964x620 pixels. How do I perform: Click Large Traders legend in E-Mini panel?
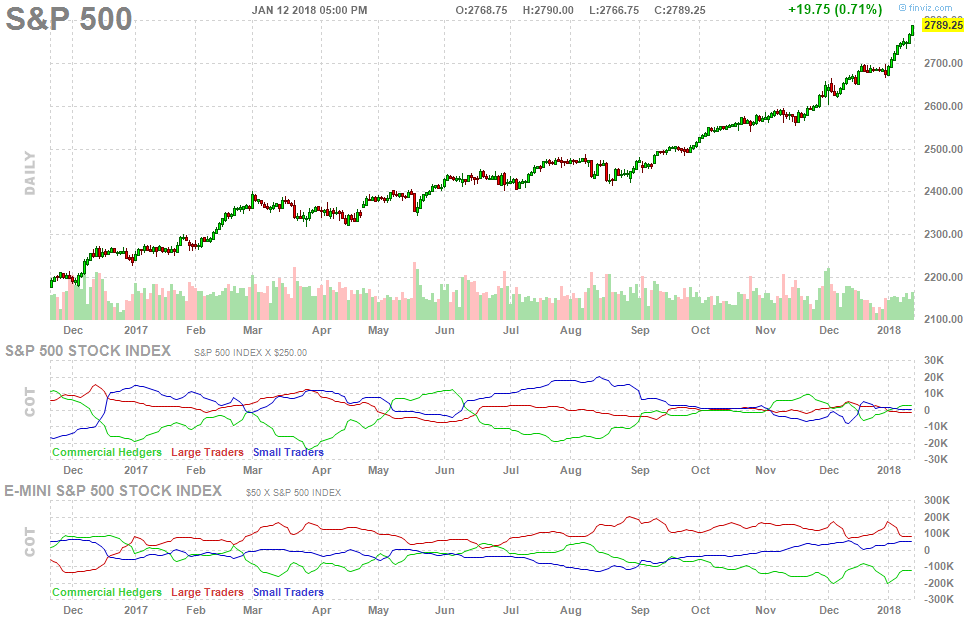tap(207, 592)
